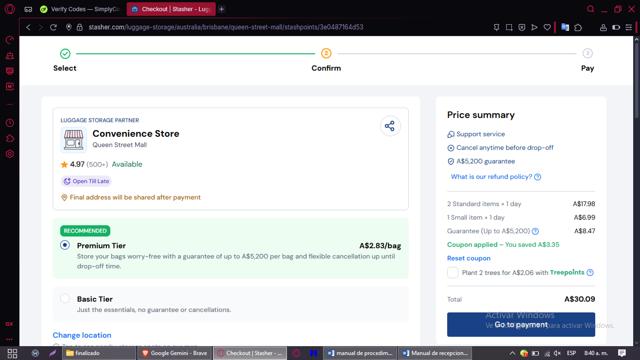Click the Final address shared after payment text
This screenshot has width=640, height=360.
(x=135, y=197)
